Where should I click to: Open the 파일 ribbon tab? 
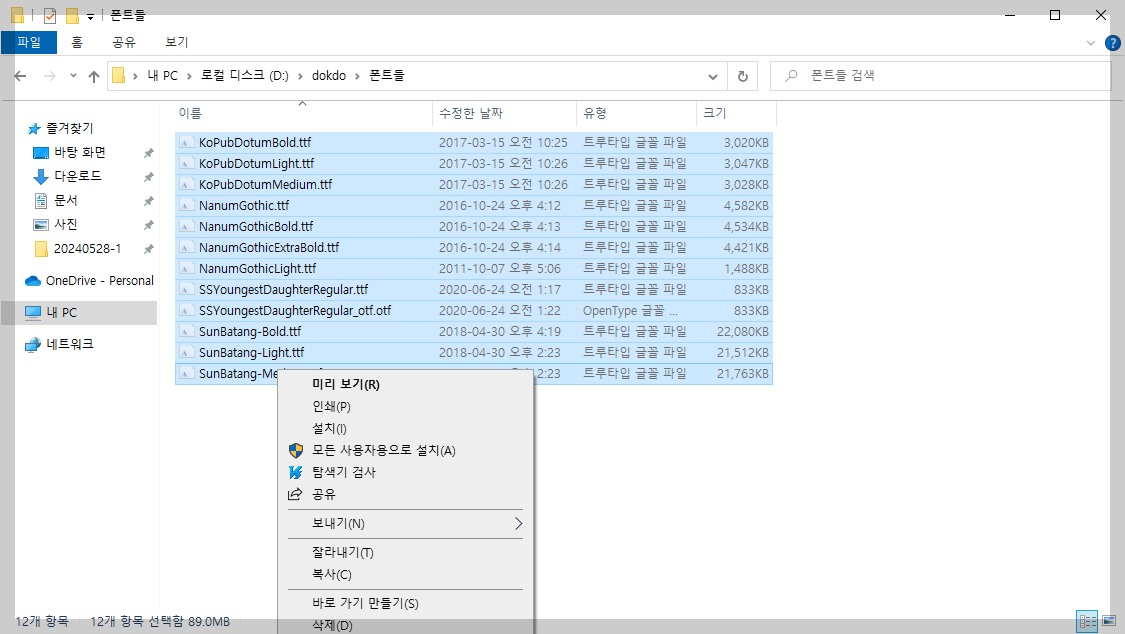29,42
